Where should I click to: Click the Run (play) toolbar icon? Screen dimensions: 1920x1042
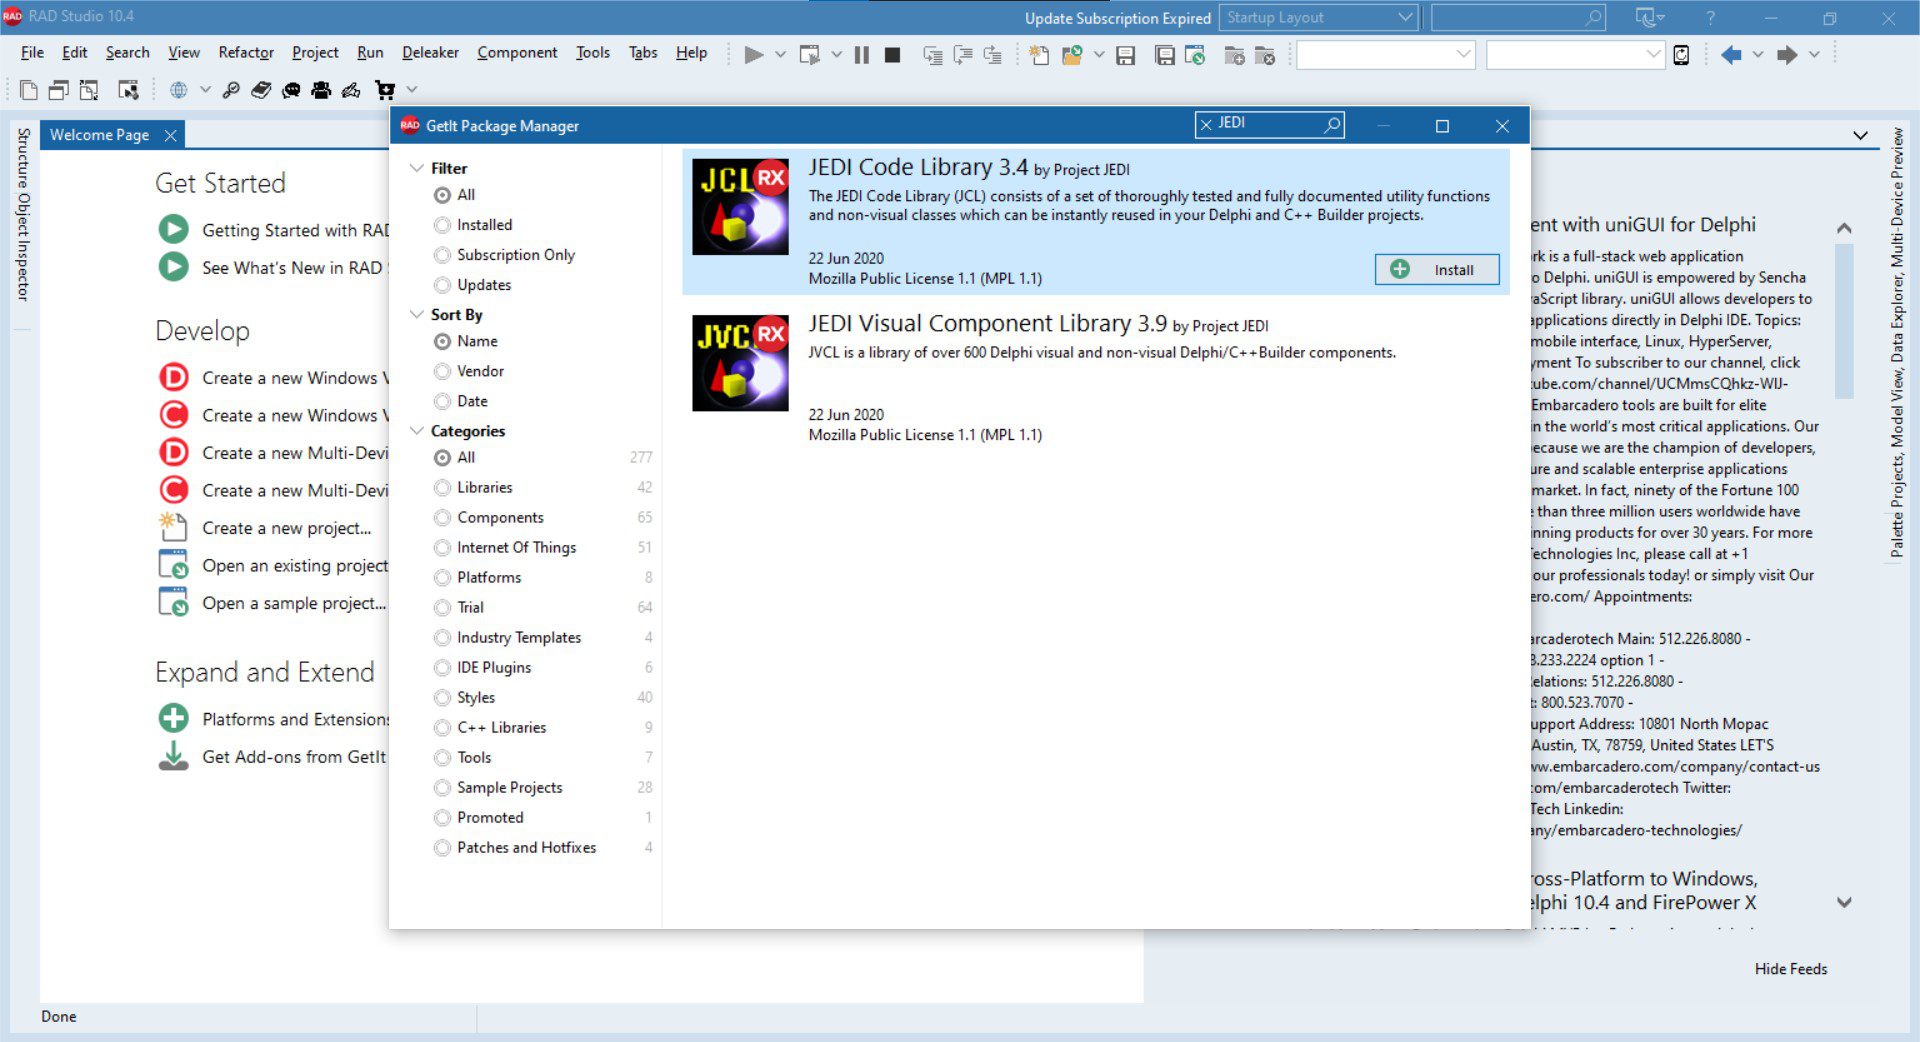(754, 55)
